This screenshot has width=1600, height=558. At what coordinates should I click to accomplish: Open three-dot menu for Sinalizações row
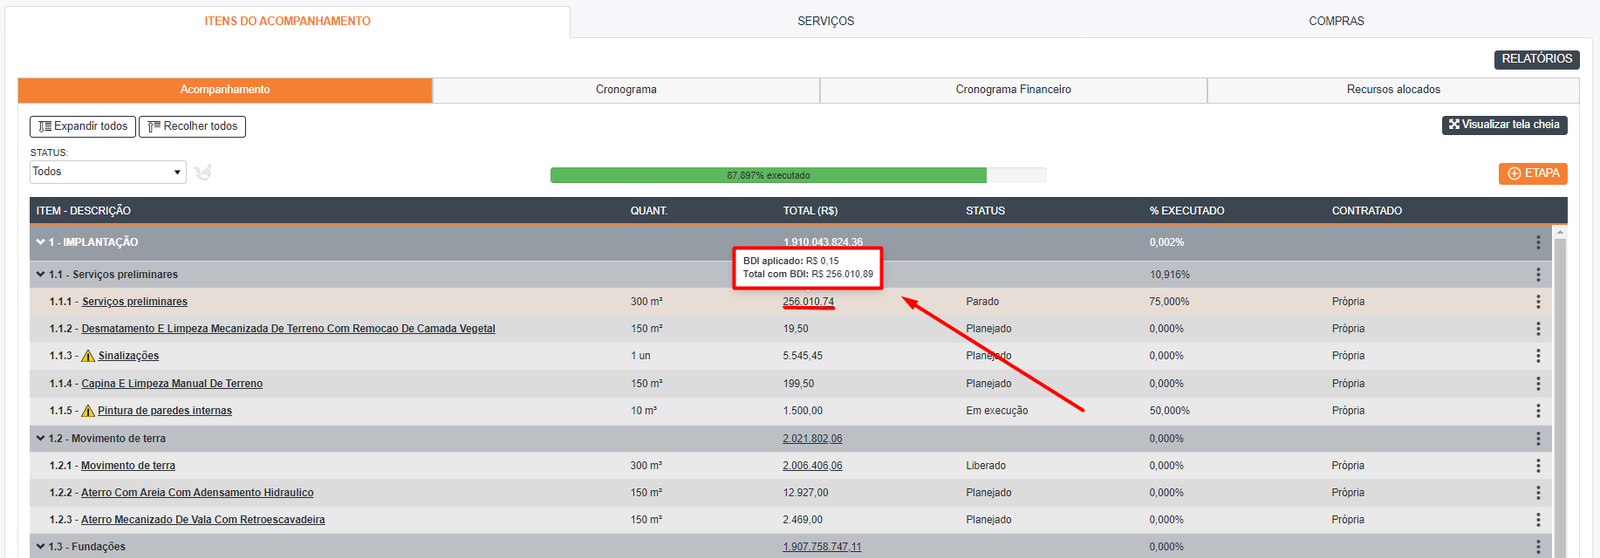(x=1538, y=356)
